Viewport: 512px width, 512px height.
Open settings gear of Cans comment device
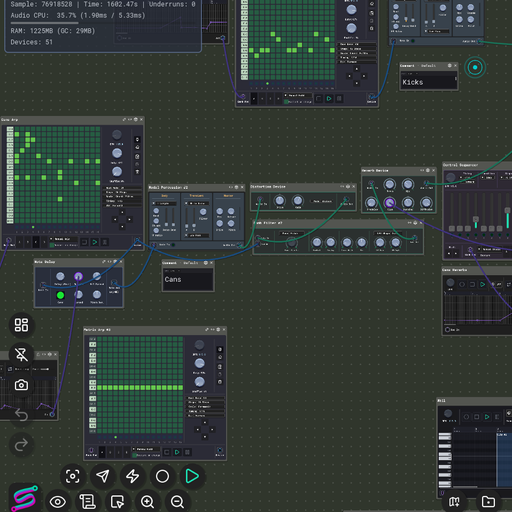(x=206, y=263)
